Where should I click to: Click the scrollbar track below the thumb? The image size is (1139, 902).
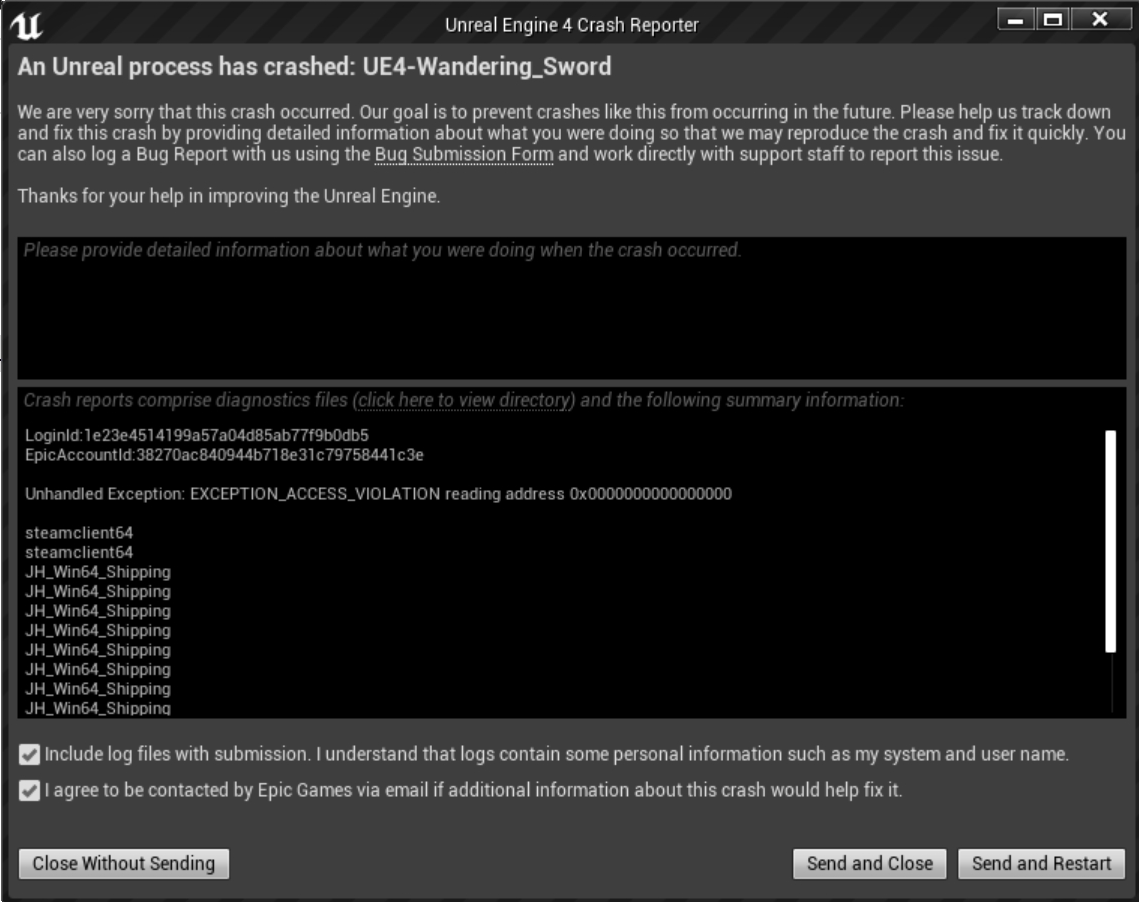pyautogui.click(x=1110, y=685)
